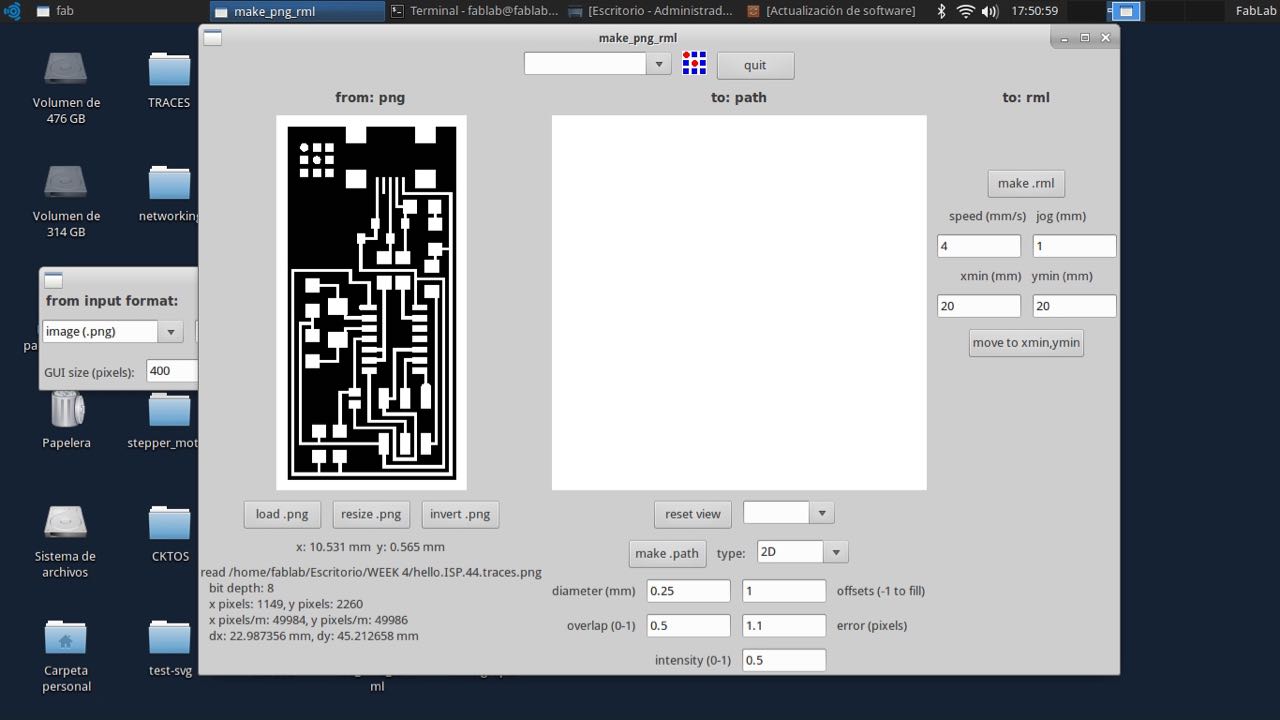The width and height of the screenshot is (1280, 720).
Task: Open the make_png_rml window menu icon
Action: 212,38
